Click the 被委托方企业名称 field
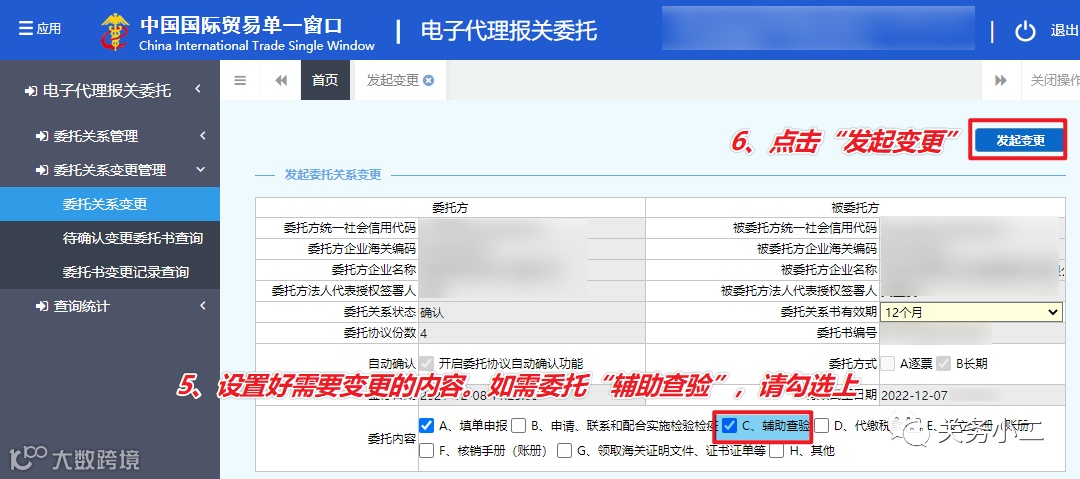1080x479 pixels. [971, 269]
